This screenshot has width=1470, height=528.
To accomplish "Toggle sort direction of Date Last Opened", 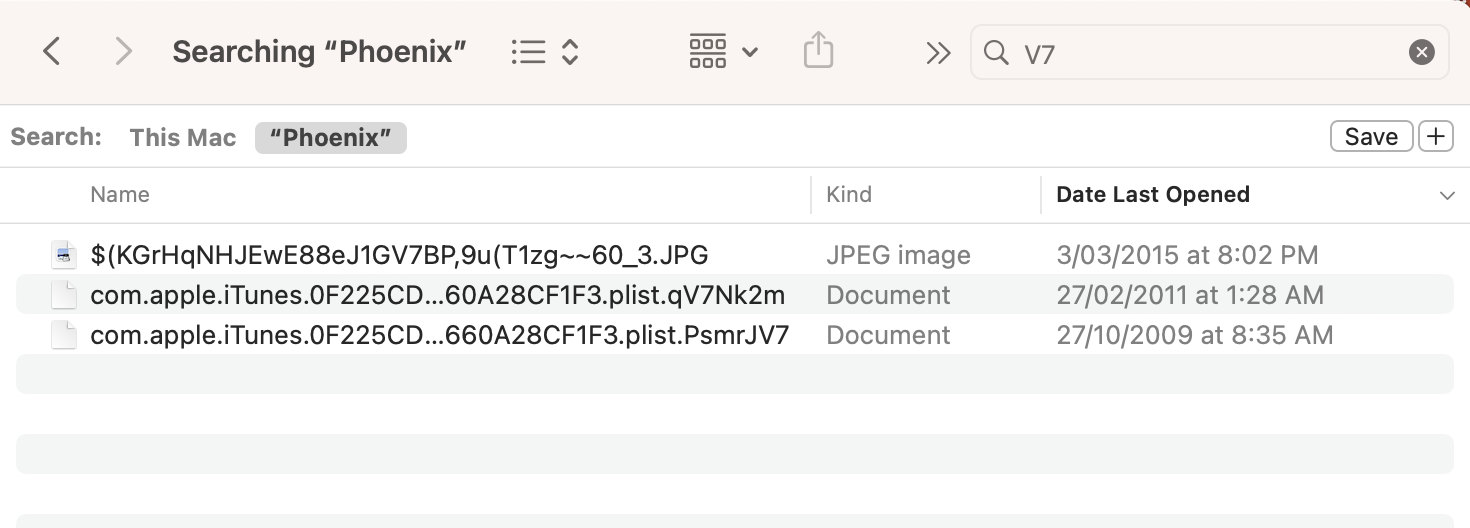I will (x=1446, y=195).
